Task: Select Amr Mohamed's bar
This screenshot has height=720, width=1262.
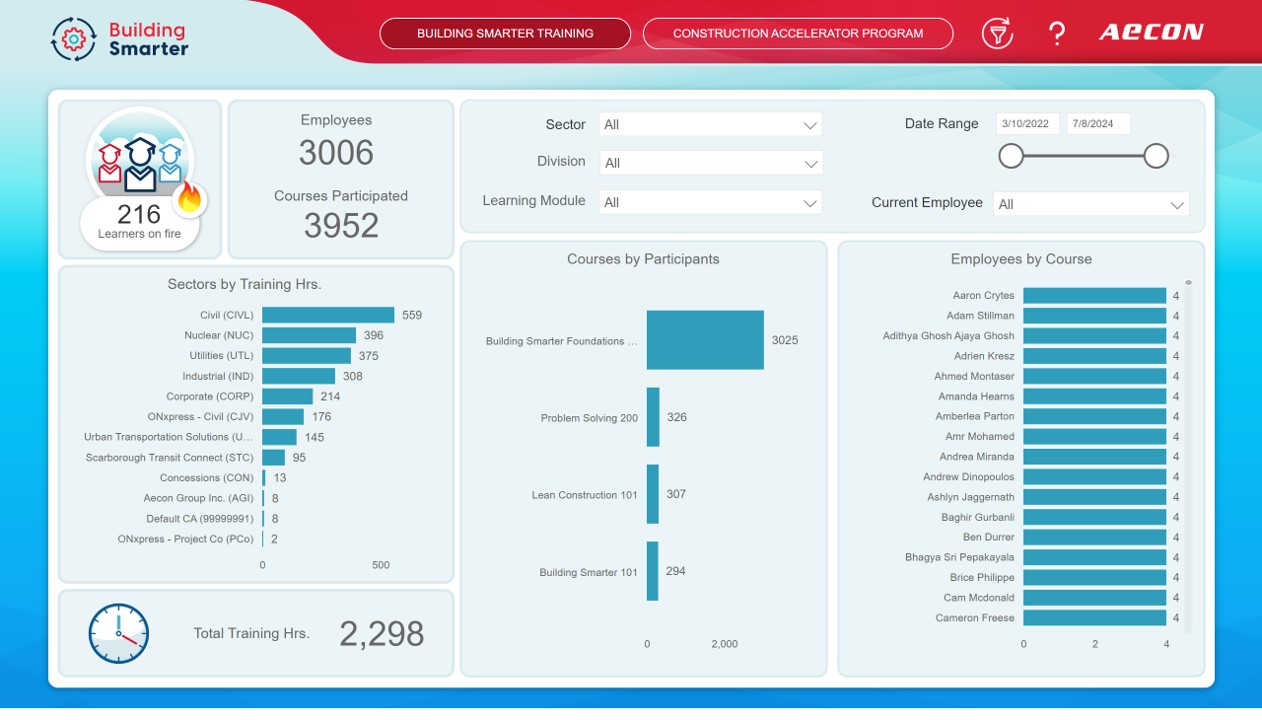Action: (x=1094, y=437)
